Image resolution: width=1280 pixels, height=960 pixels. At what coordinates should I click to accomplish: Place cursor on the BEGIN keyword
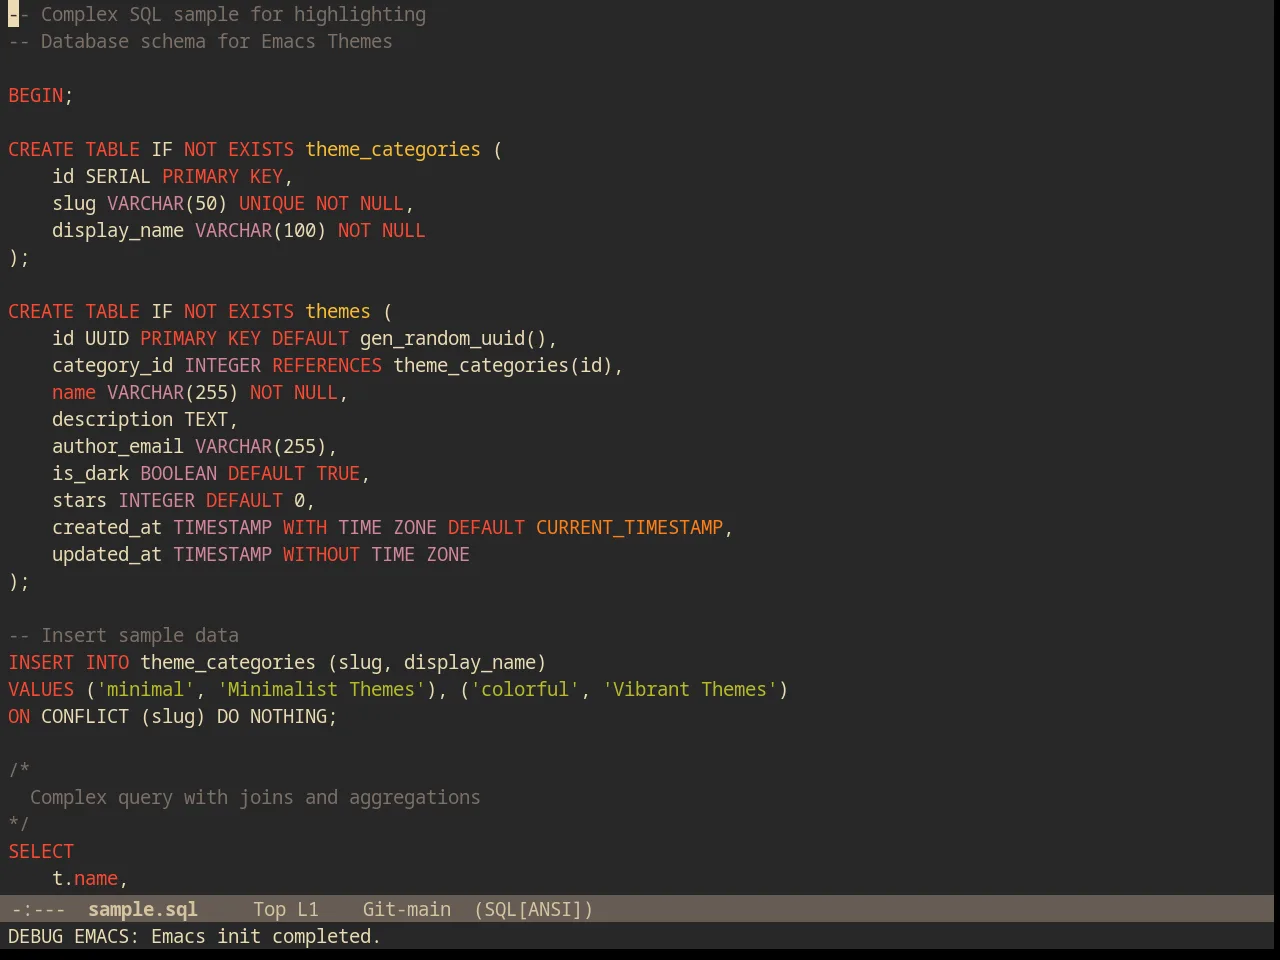[36, 95]
